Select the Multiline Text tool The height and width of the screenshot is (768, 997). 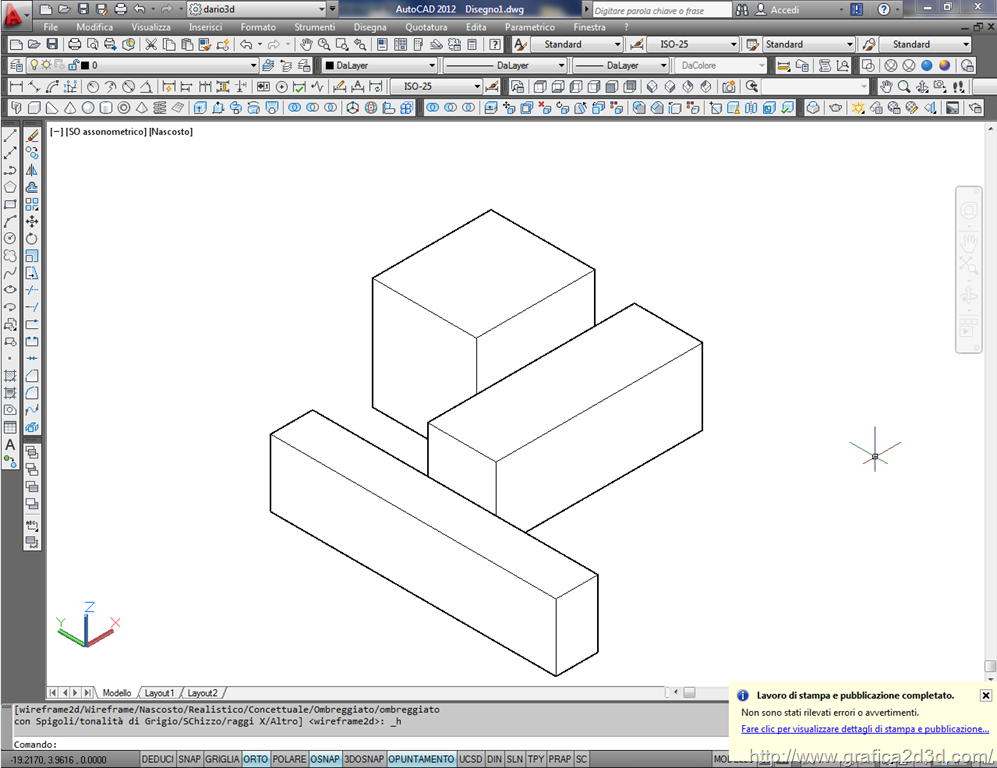pos(10,445)
